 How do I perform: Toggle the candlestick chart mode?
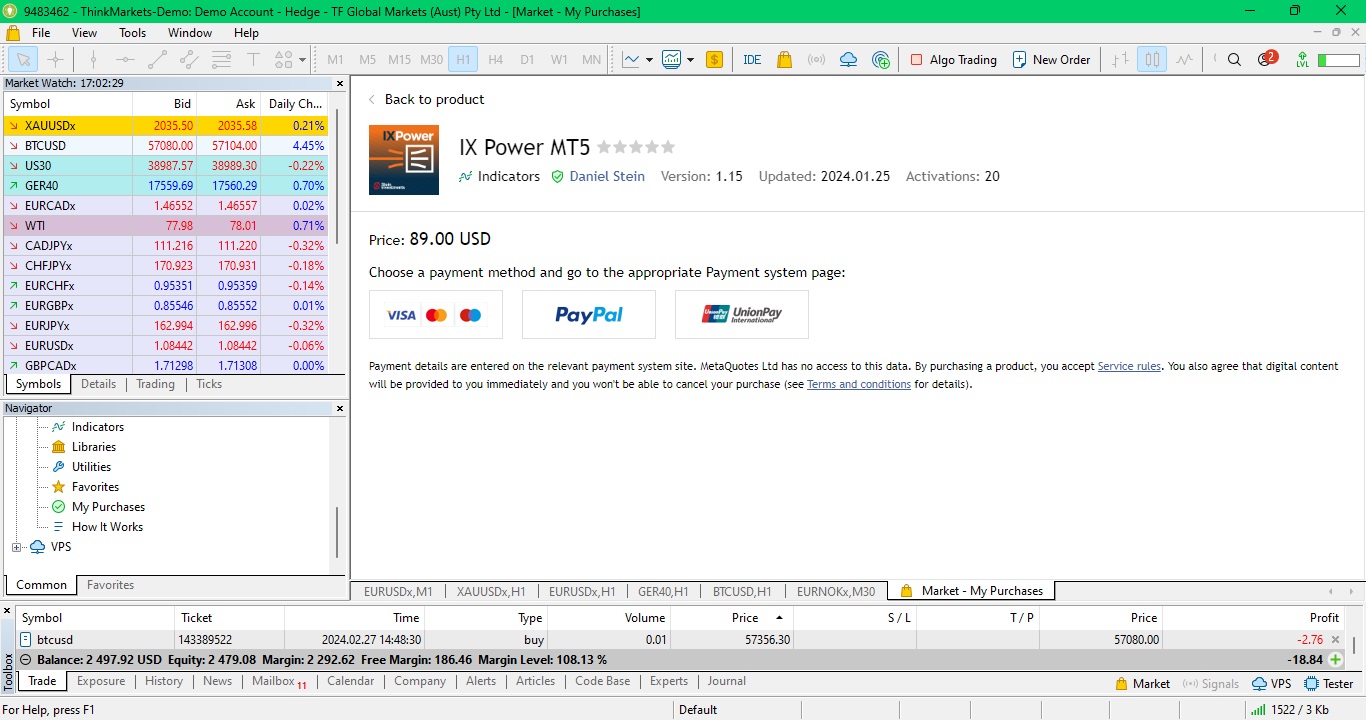pyautogui.click(x=1152, y=60)
